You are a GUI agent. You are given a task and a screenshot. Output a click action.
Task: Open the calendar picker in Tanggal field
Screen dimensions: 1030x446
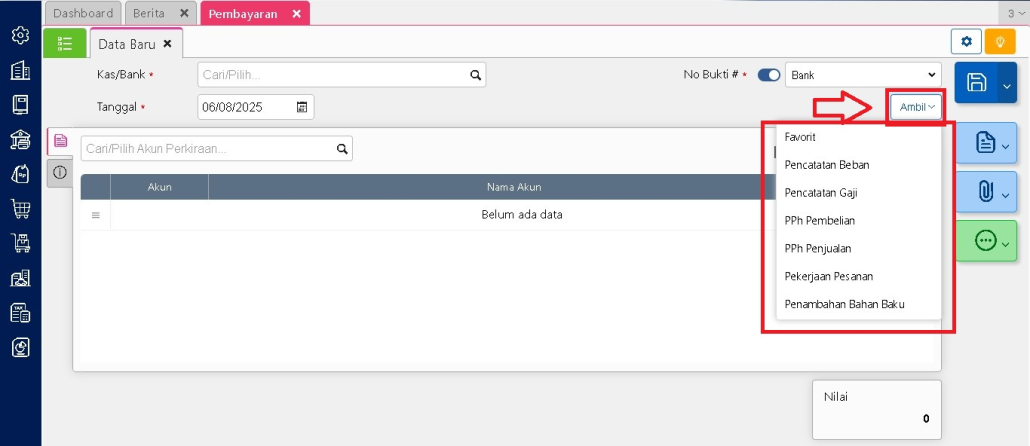[x=302, y=107]
